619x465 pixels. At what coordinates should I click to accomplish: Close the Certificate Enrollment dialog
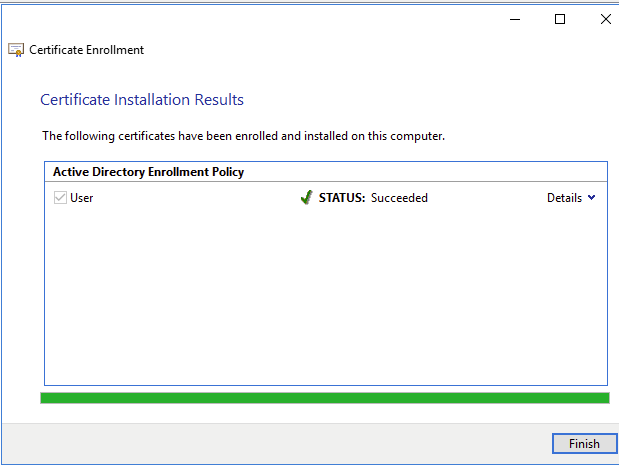[605, 19]
